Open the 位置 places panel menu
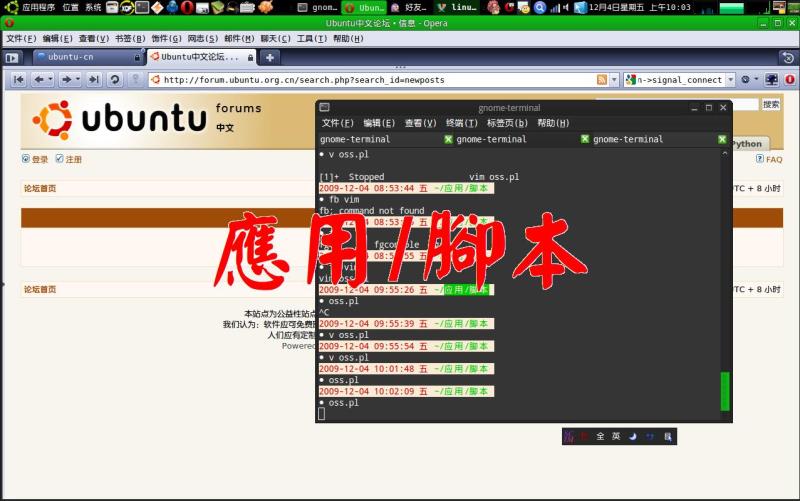Screen dimensions: 800x501 pyautogui.click(x=70, y=7)
